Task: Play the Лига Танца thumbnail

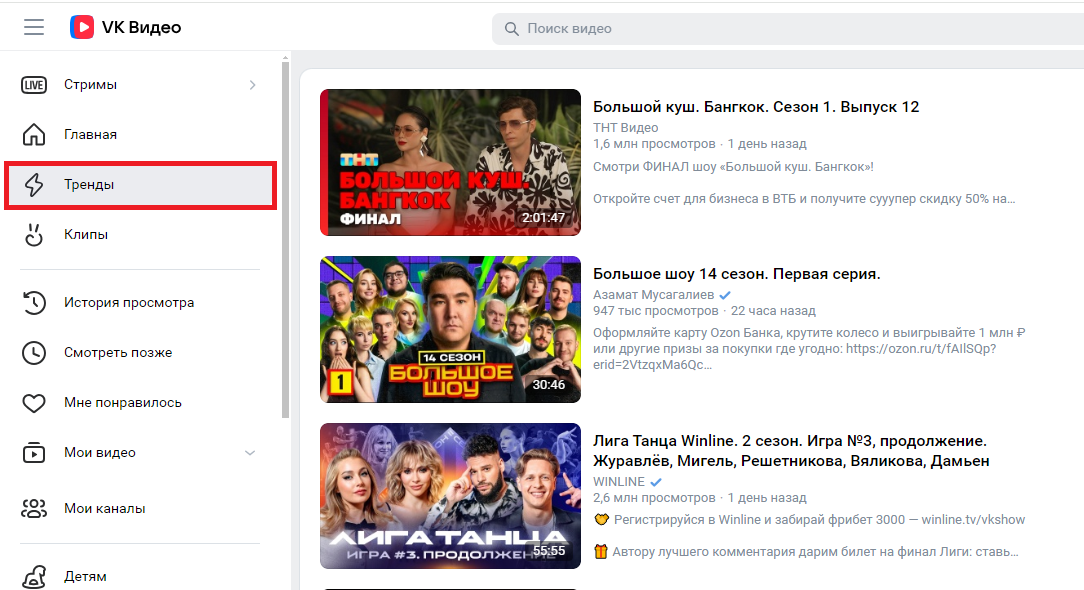Action: [450, 496]
